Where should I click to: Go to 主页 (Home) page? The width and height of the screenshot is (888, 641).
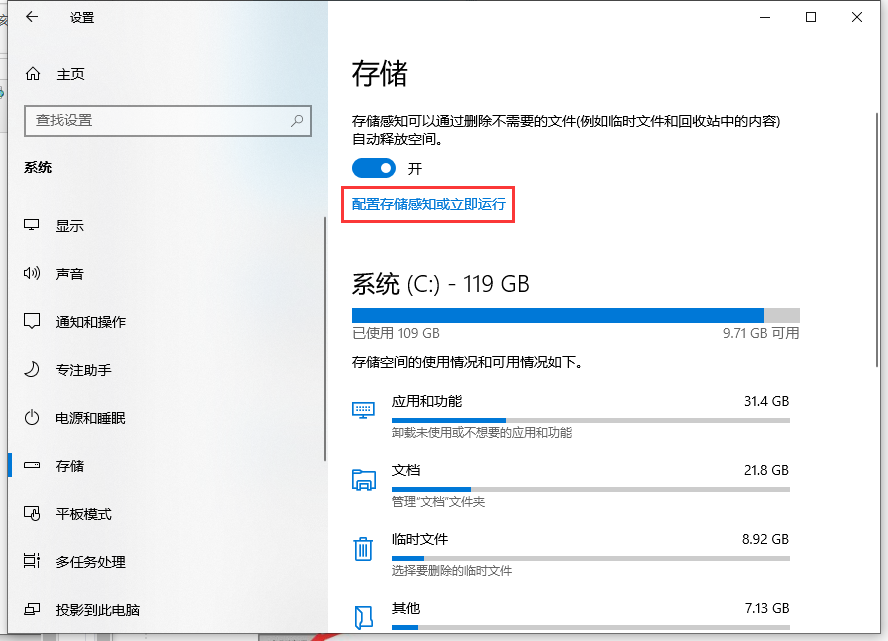click(56, 74)
